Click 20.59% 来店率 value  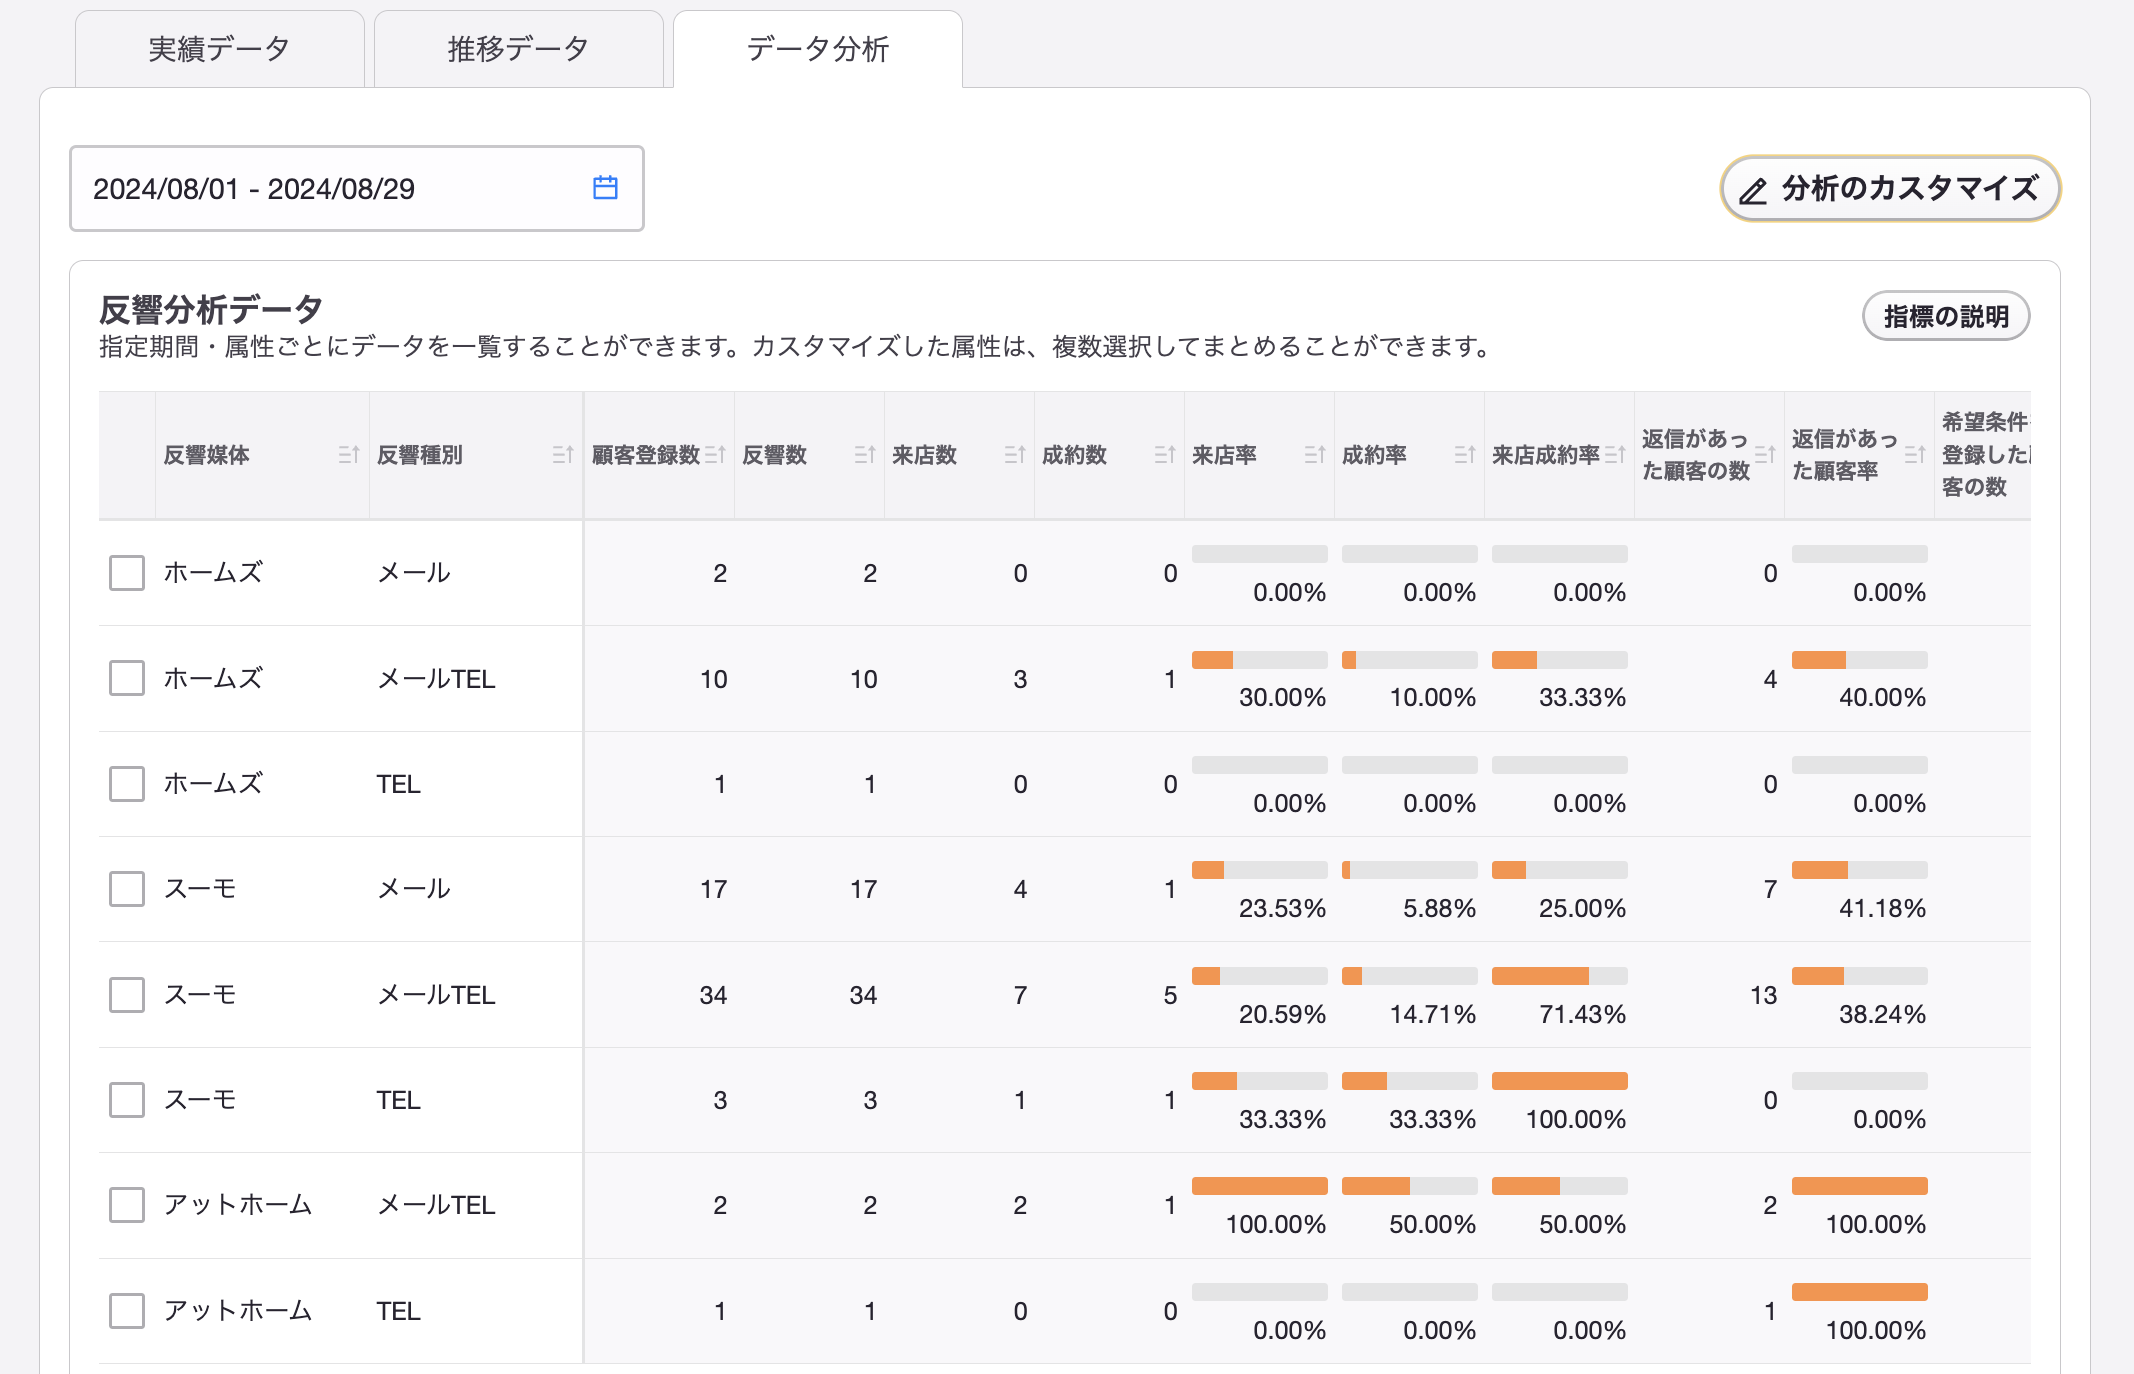tap(1282, 1014)
